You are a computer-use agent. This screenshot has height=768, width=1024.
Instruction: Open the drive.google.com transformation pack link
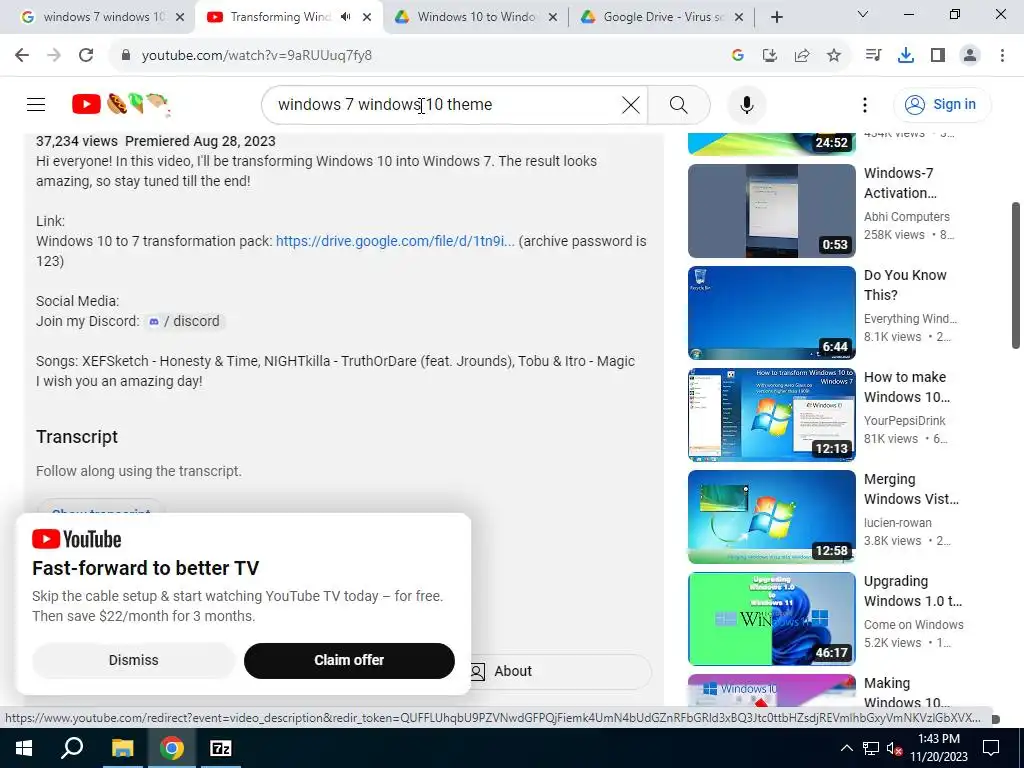pyautogui.click(x=395, y=241)
